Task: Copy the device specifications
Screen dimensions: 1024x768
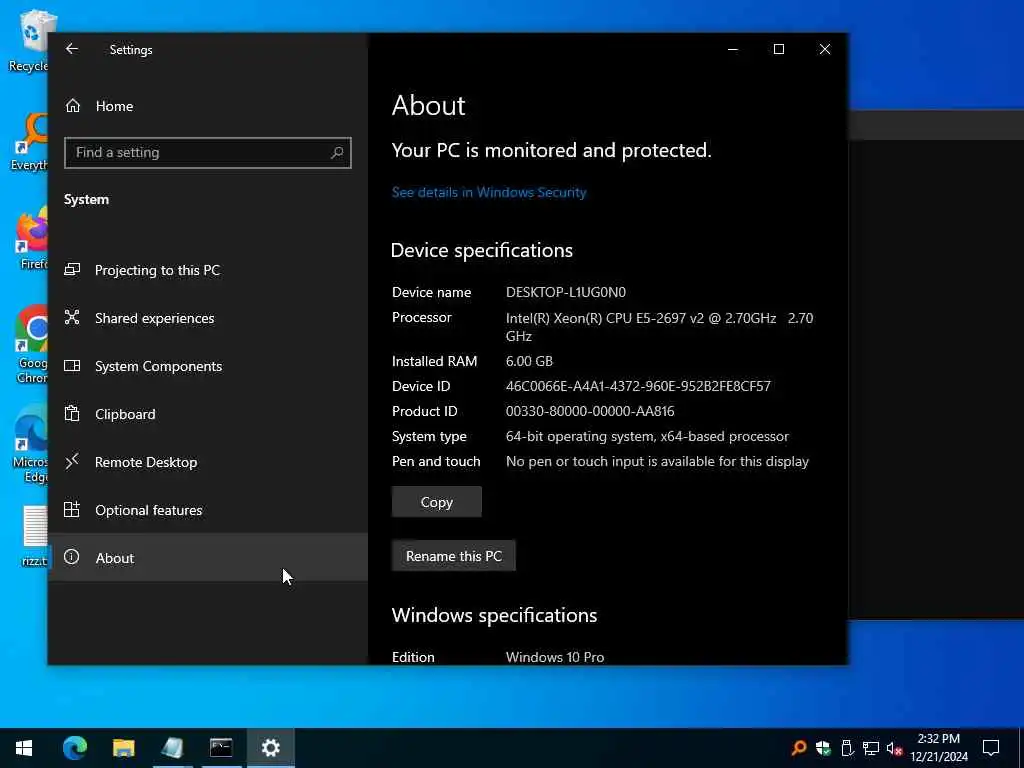Action: click(x=437, y=502)
